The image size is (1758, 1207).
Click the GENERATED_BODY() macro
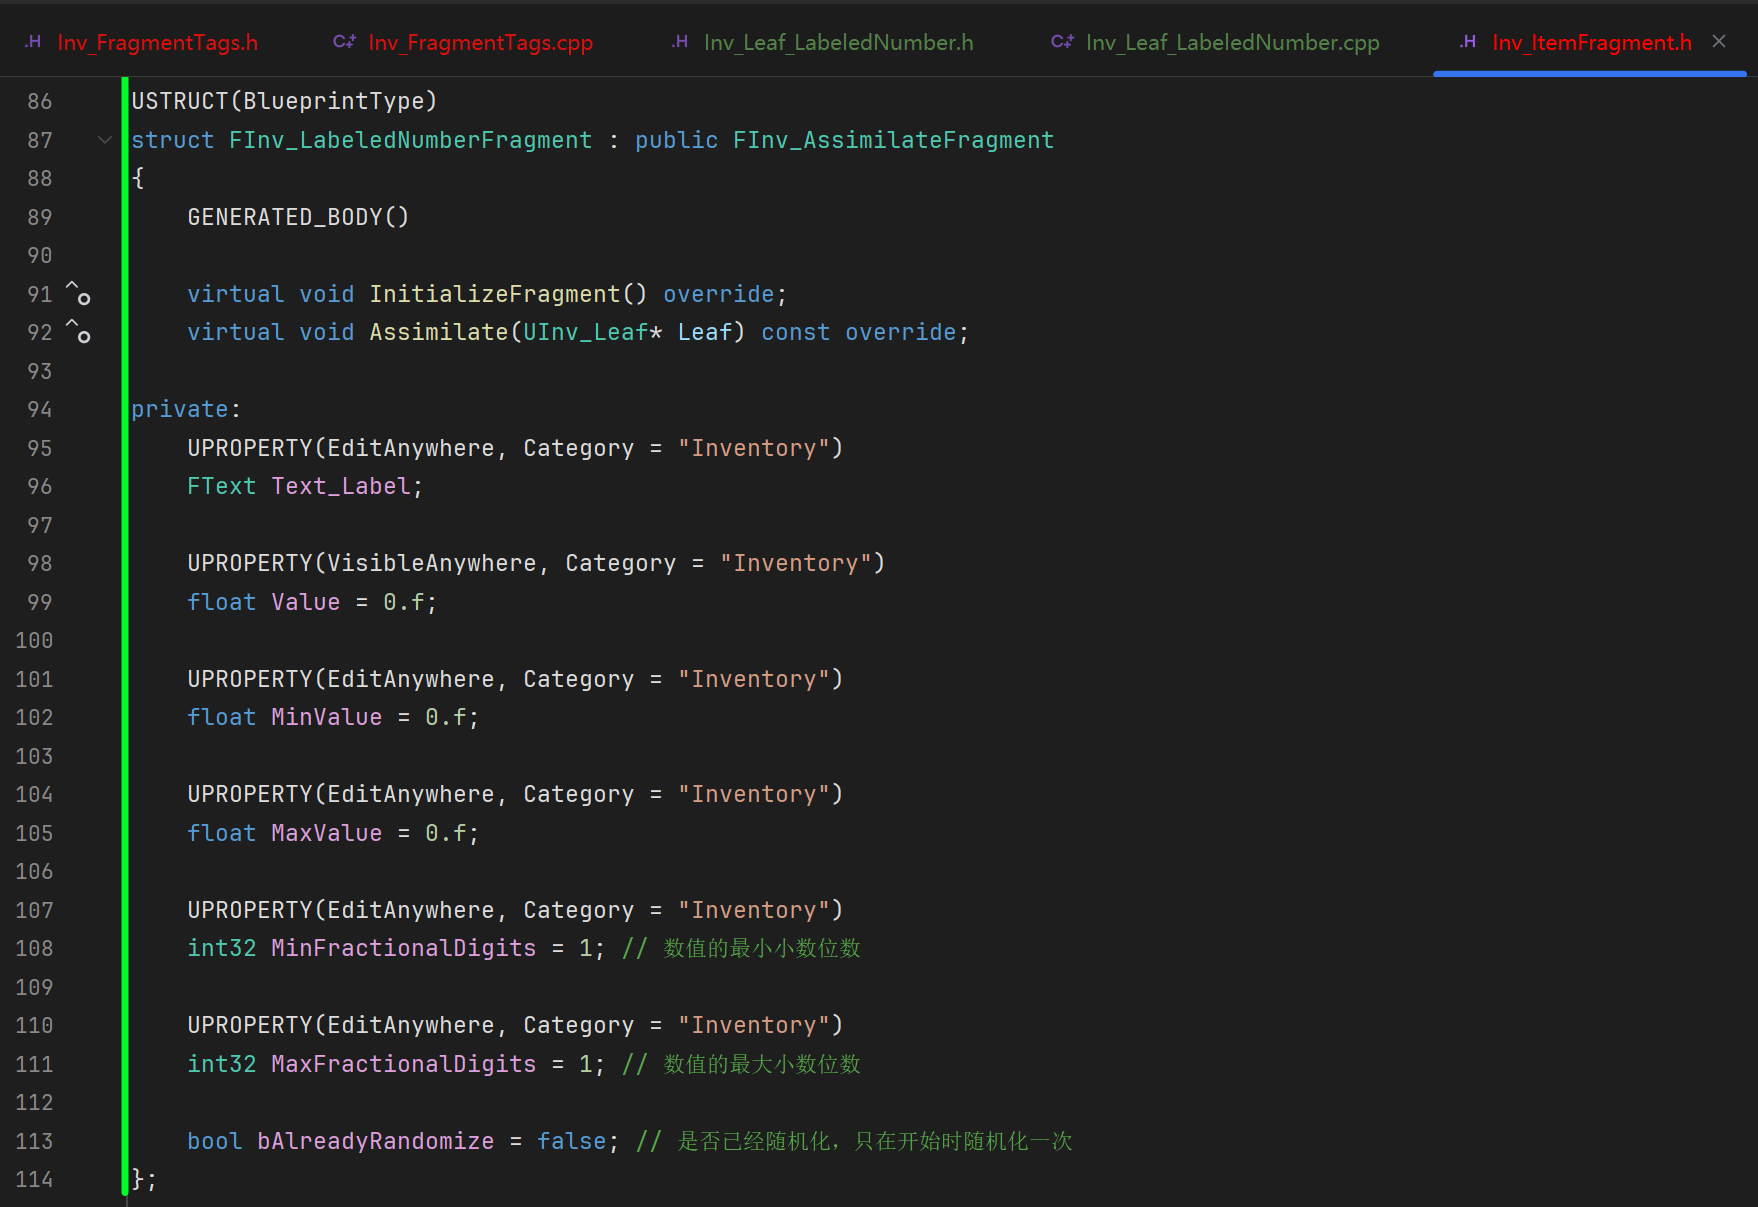(x=298, y=217)
